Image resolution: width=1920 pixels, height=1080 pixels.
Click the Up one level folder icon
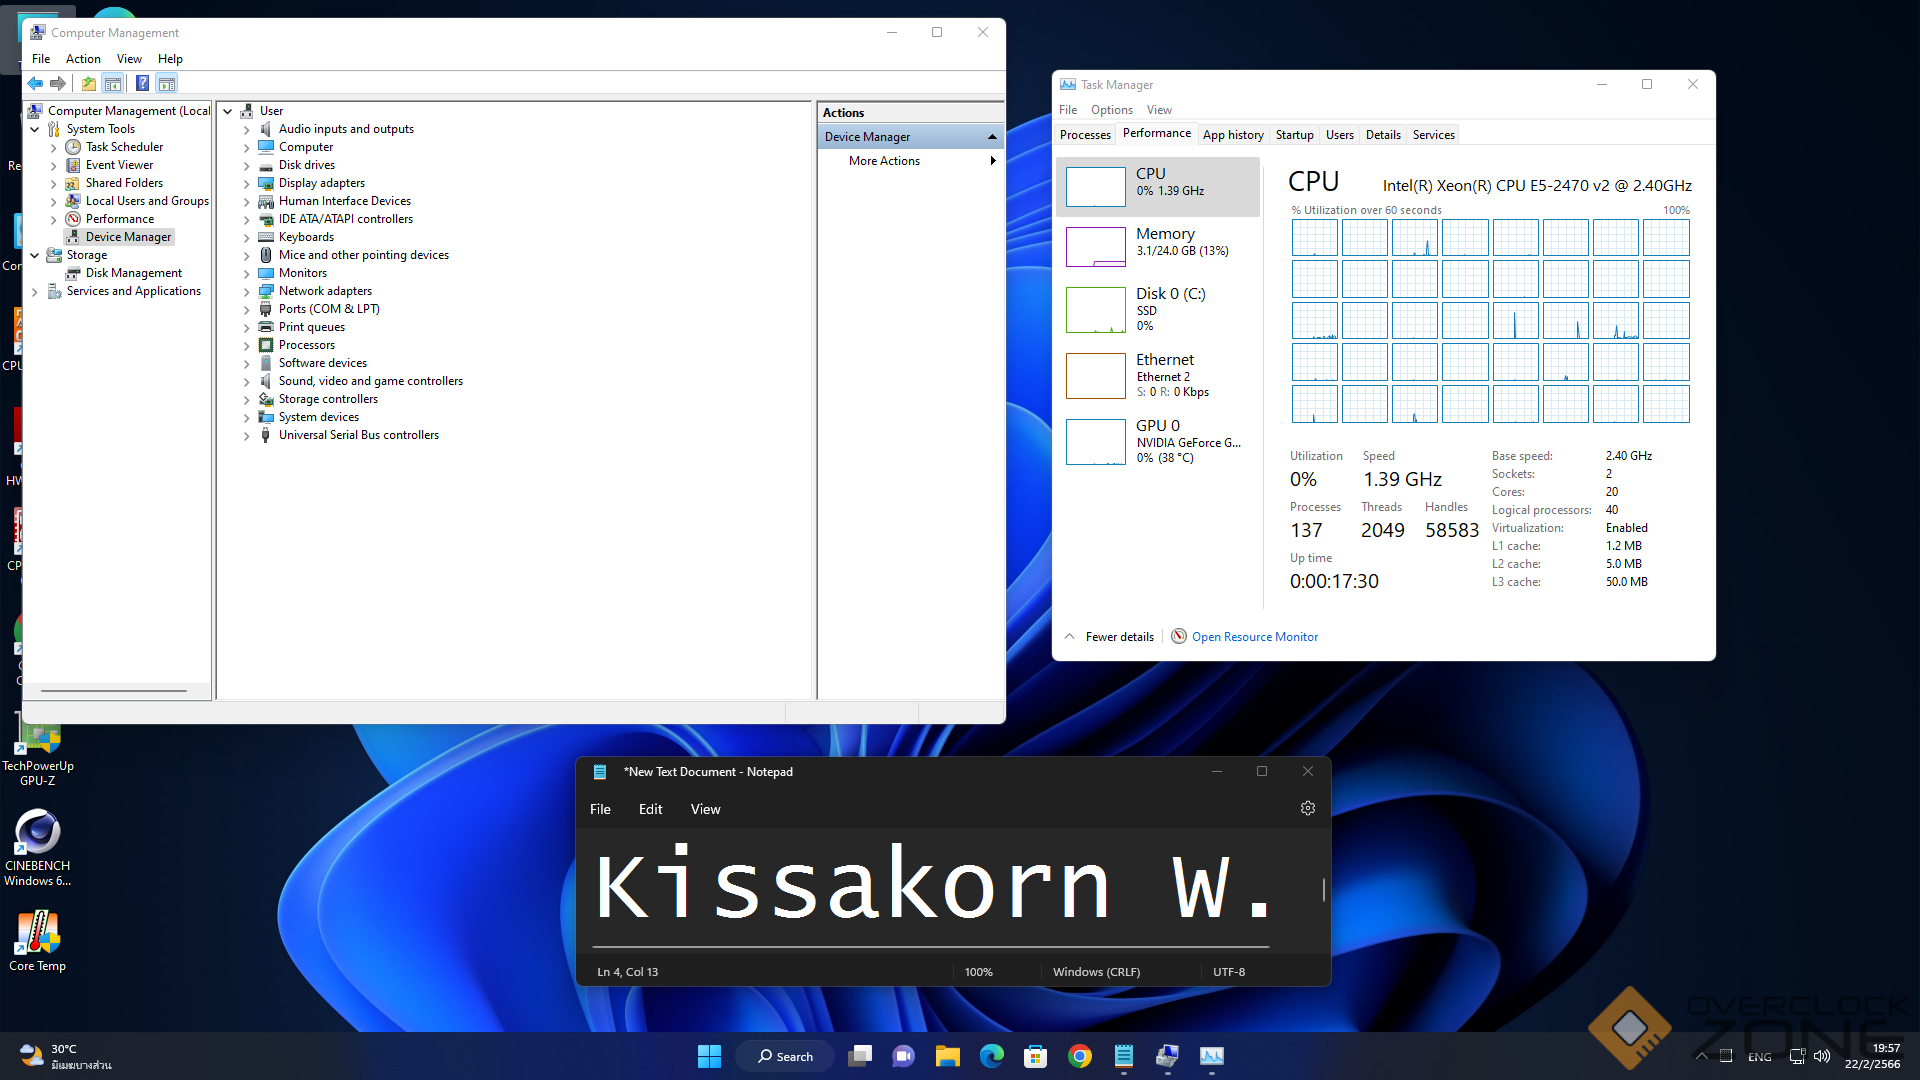89,84
